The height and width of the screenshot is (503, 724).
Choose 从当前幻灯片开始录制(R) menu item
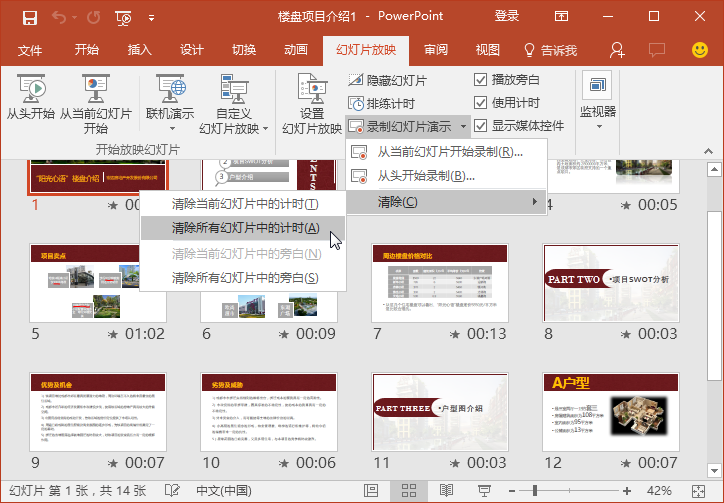(x=447, y=152)
